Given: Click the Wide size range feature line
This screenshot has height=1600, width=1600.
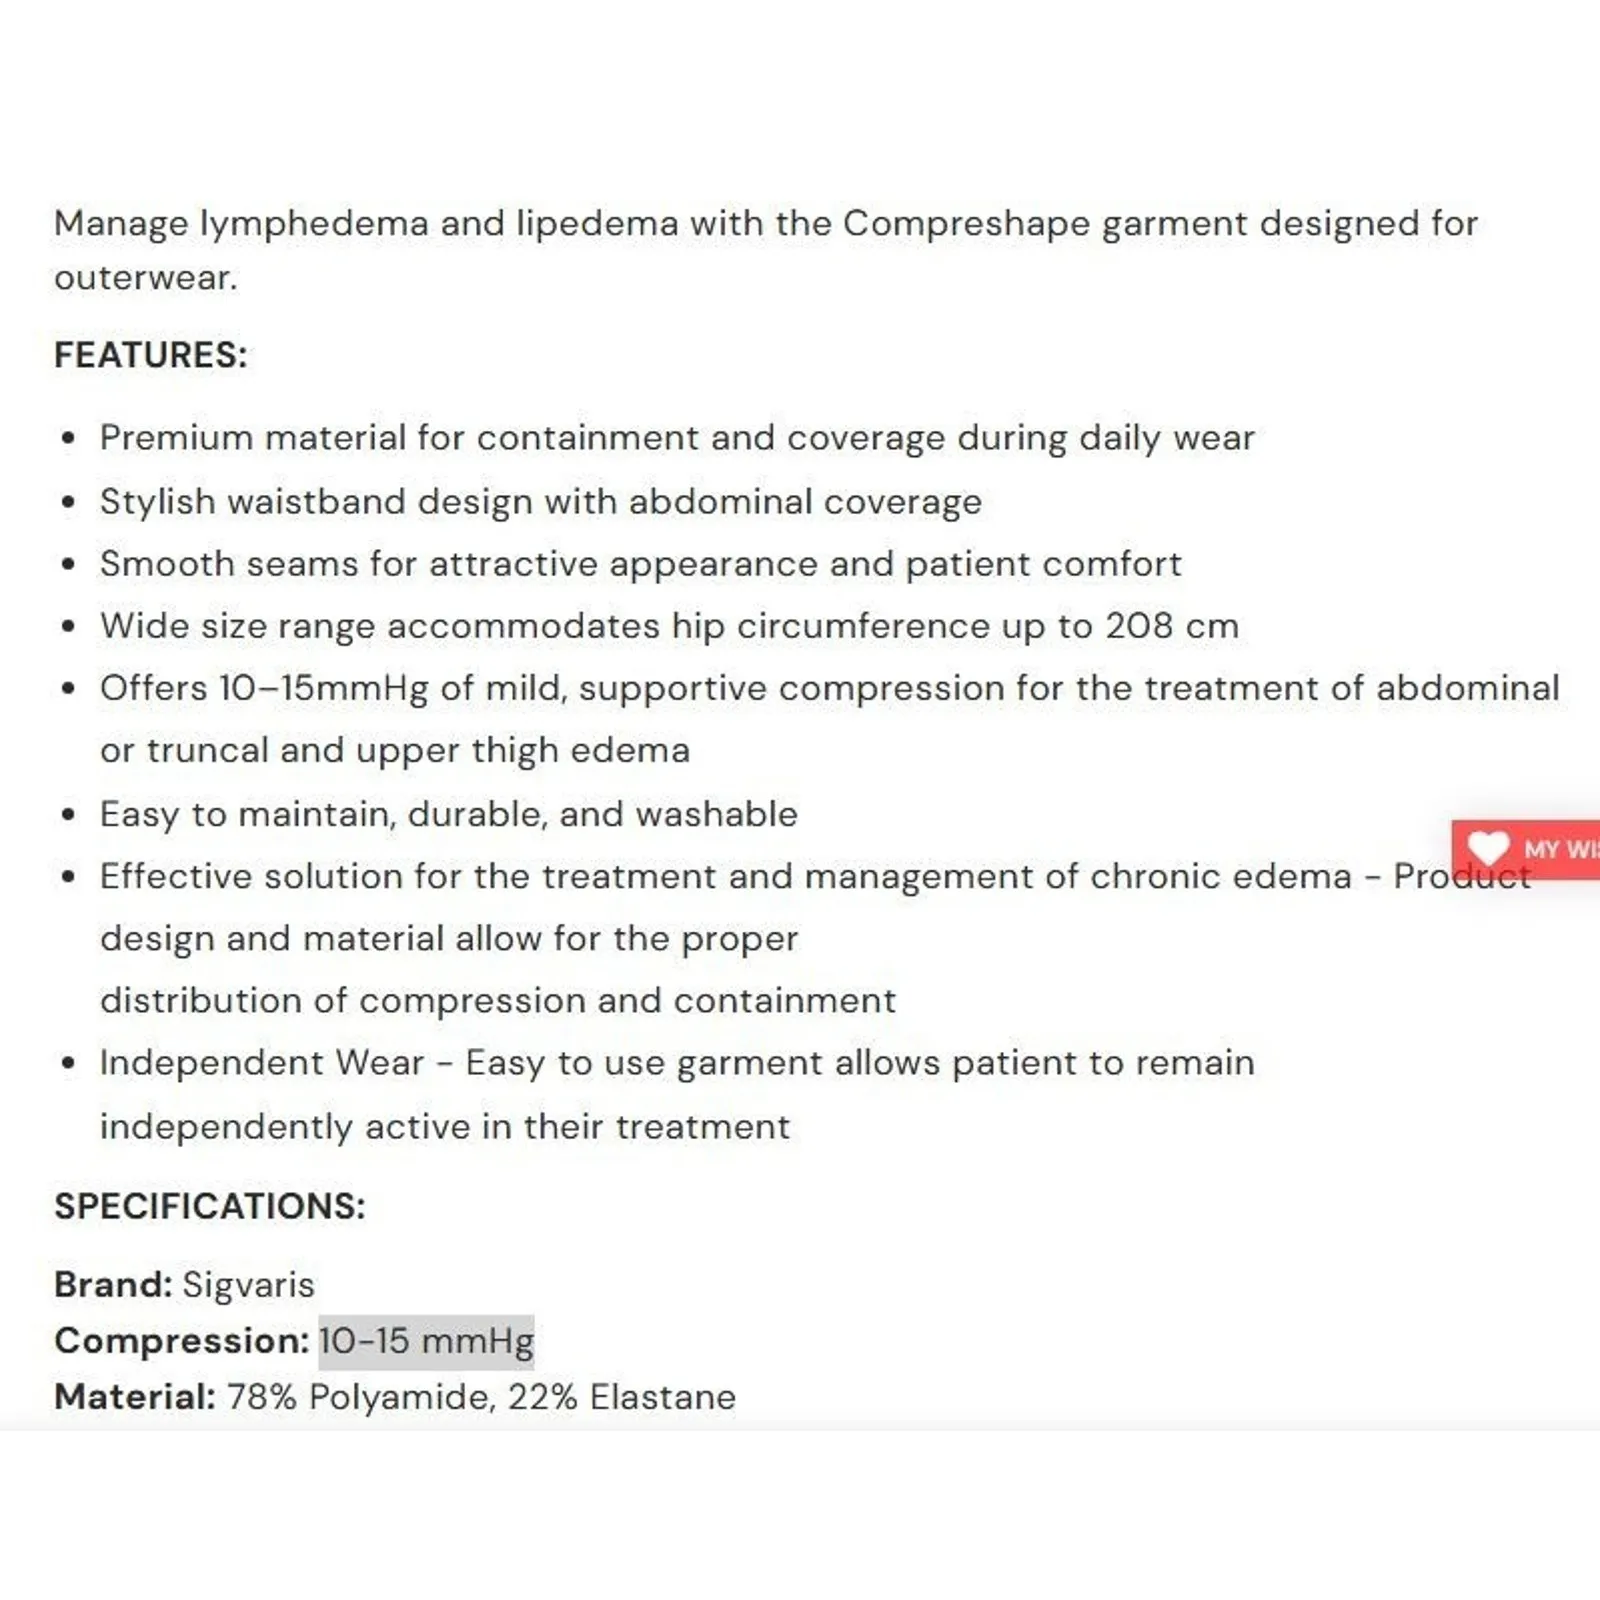Looking at the screenshot, I should [668, 626].
